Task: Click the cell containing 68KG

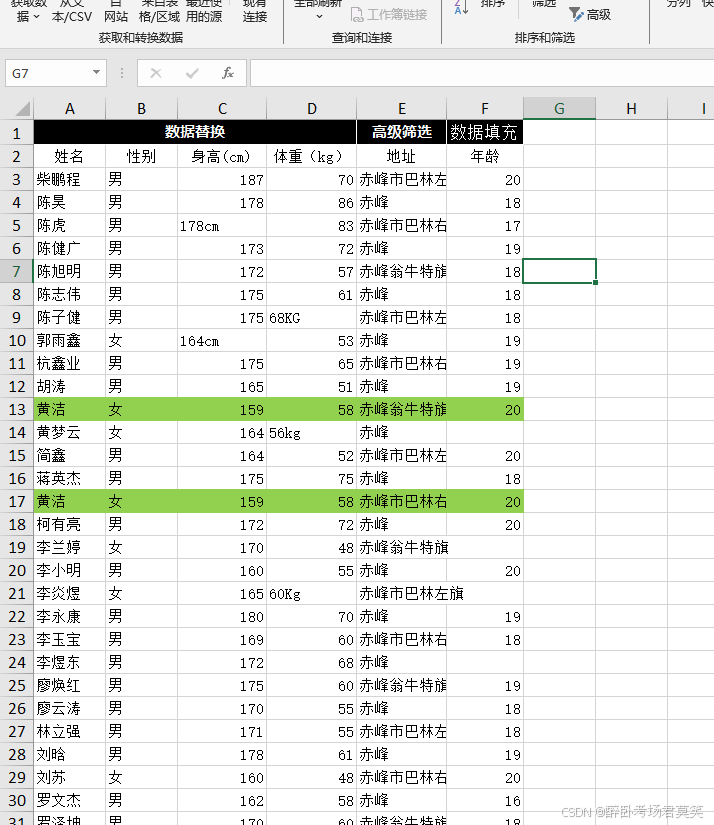Action: [x=311, y=318]
